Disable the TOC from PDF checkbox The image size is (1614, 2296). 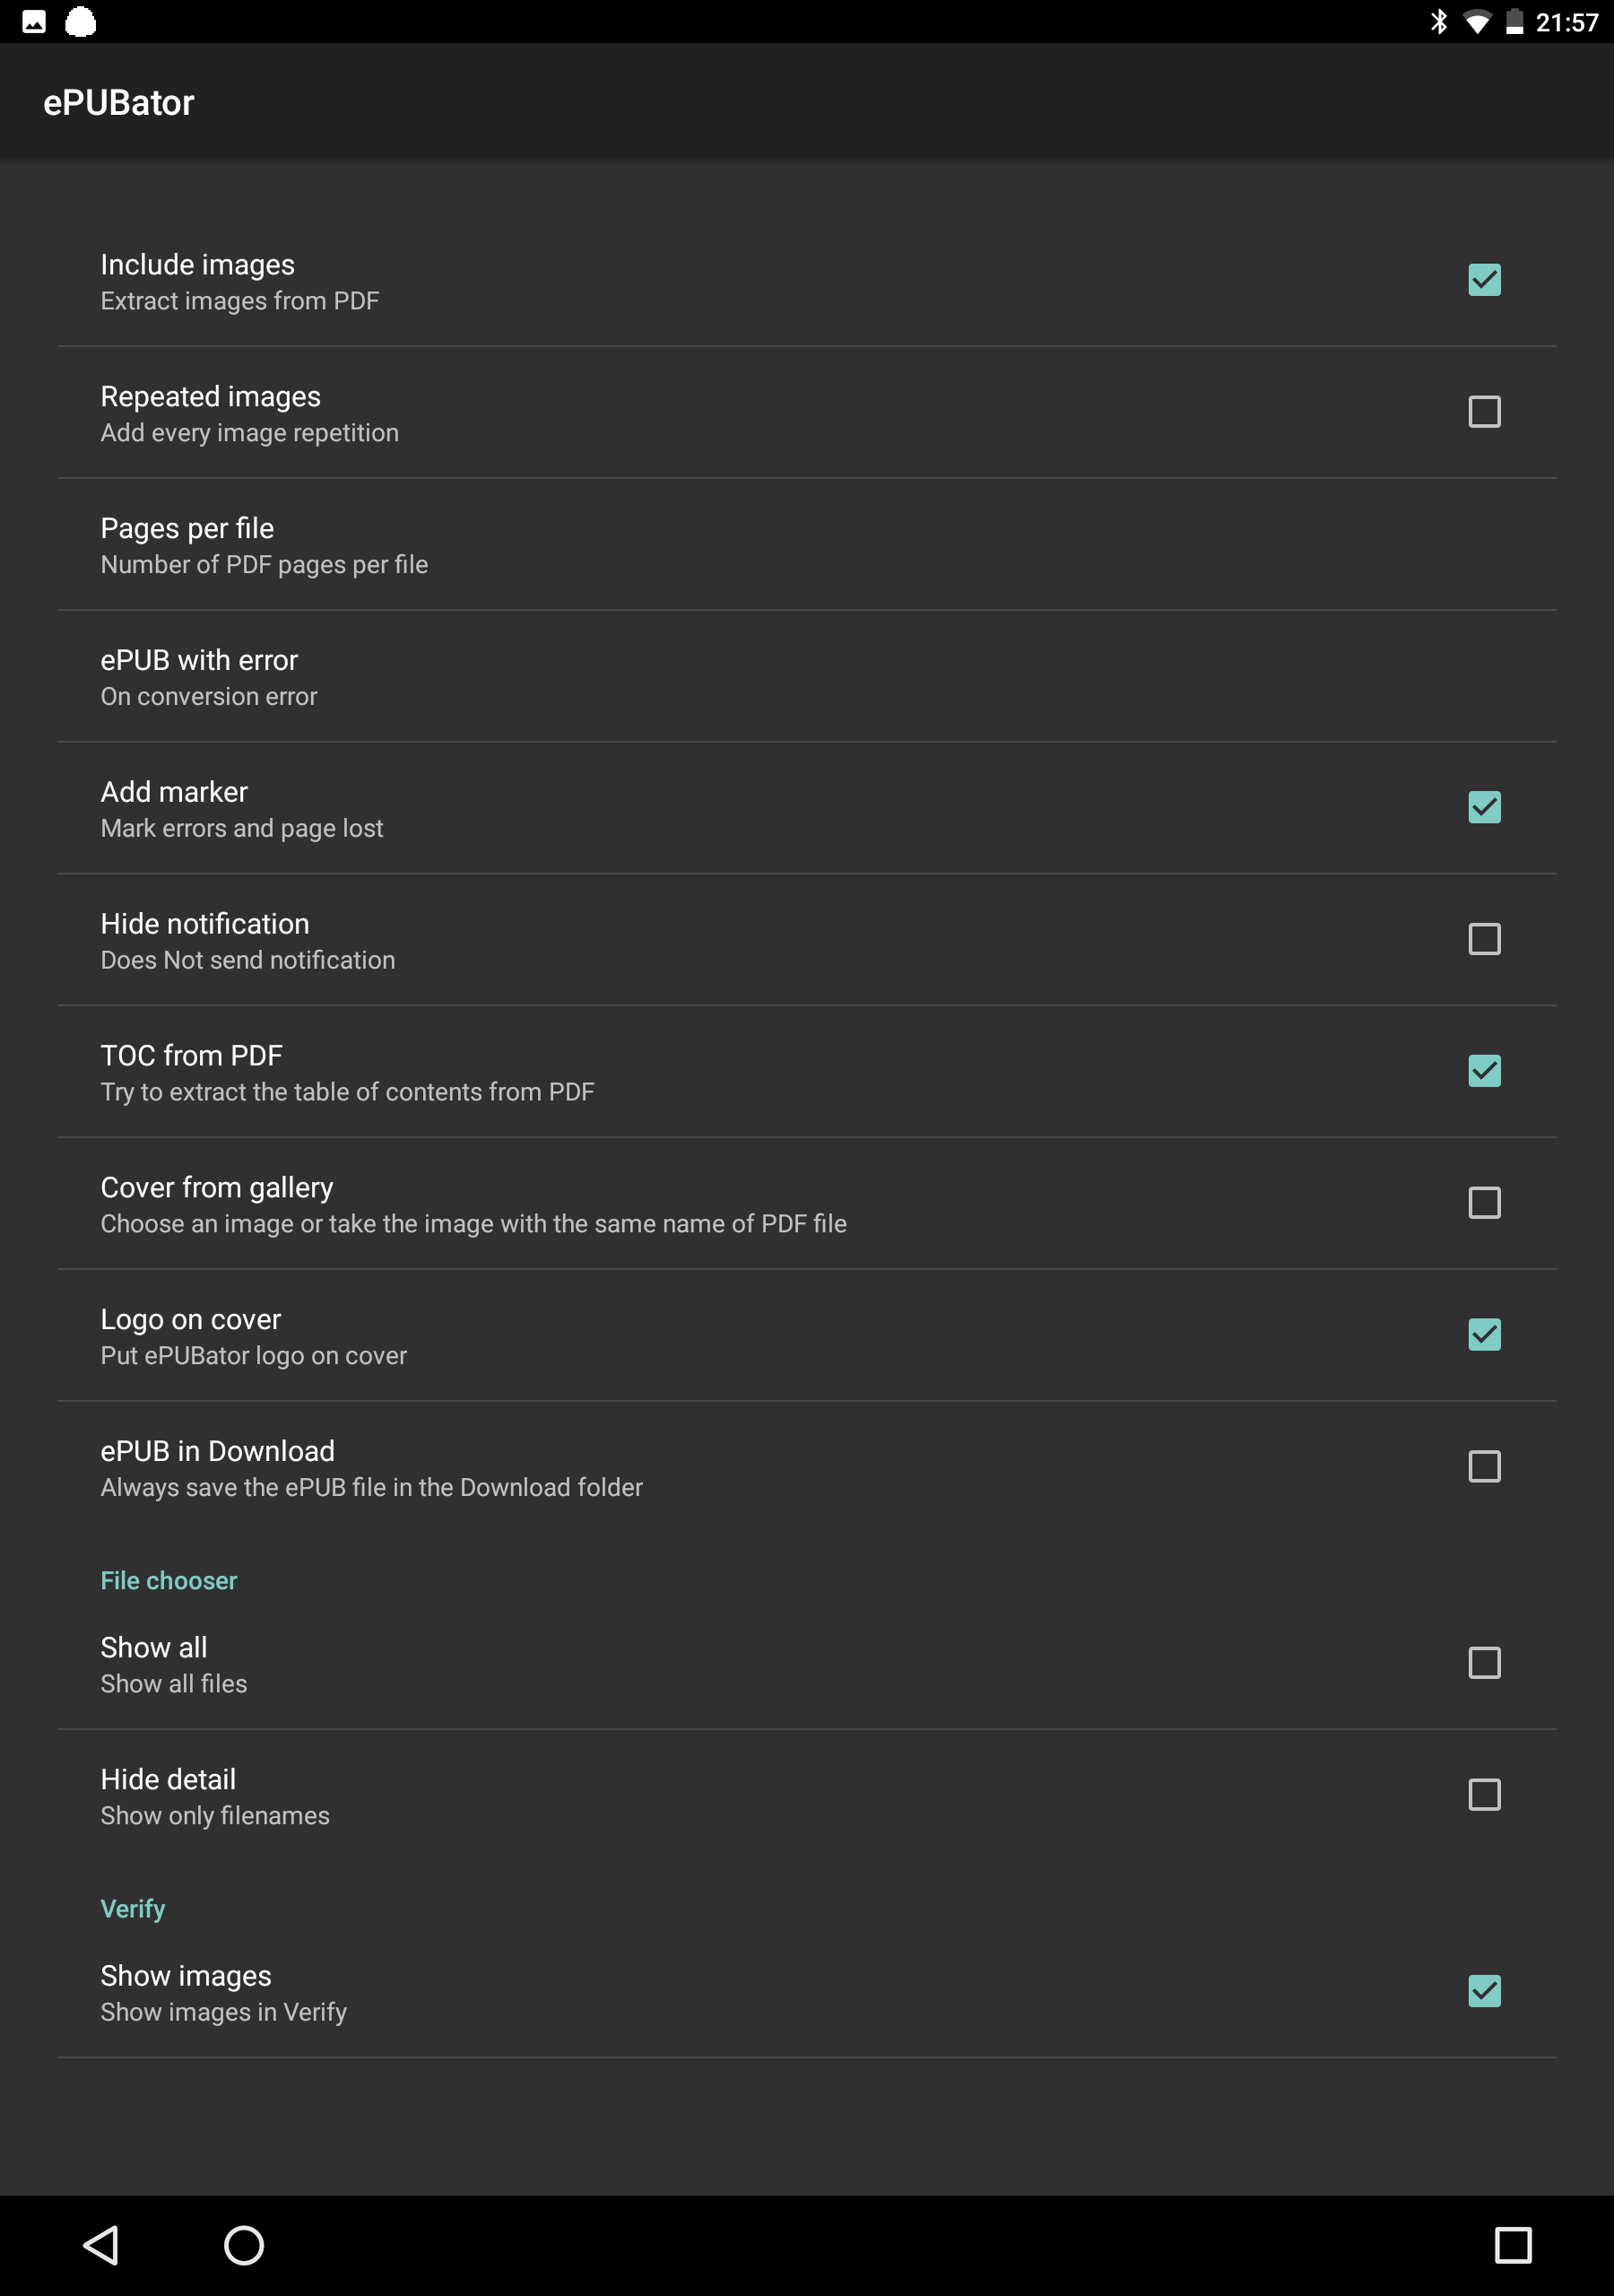(x=1484, y=1071)
